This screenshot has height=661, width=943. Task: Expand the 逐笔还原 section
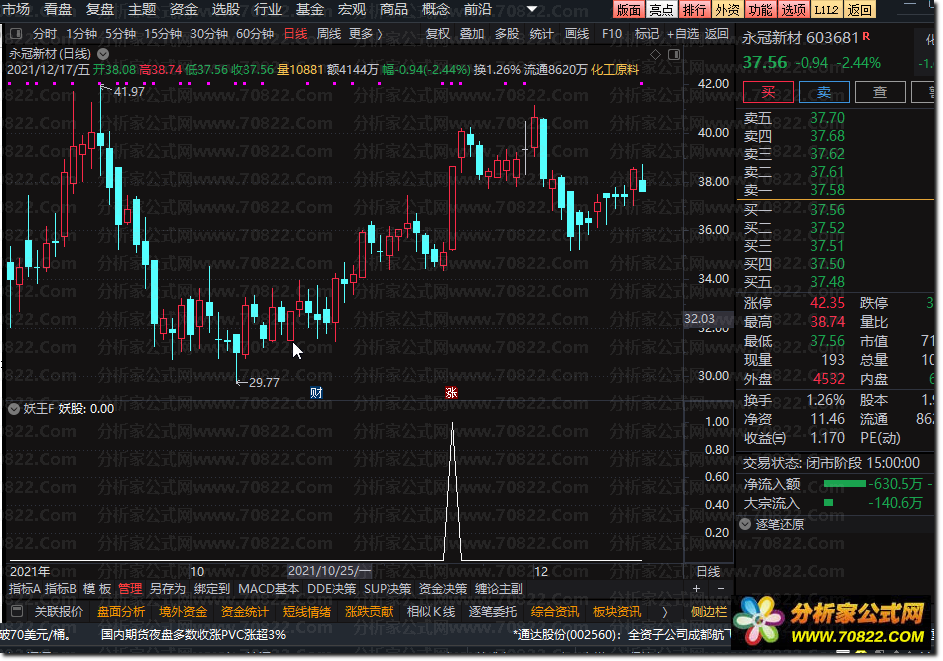745,524
